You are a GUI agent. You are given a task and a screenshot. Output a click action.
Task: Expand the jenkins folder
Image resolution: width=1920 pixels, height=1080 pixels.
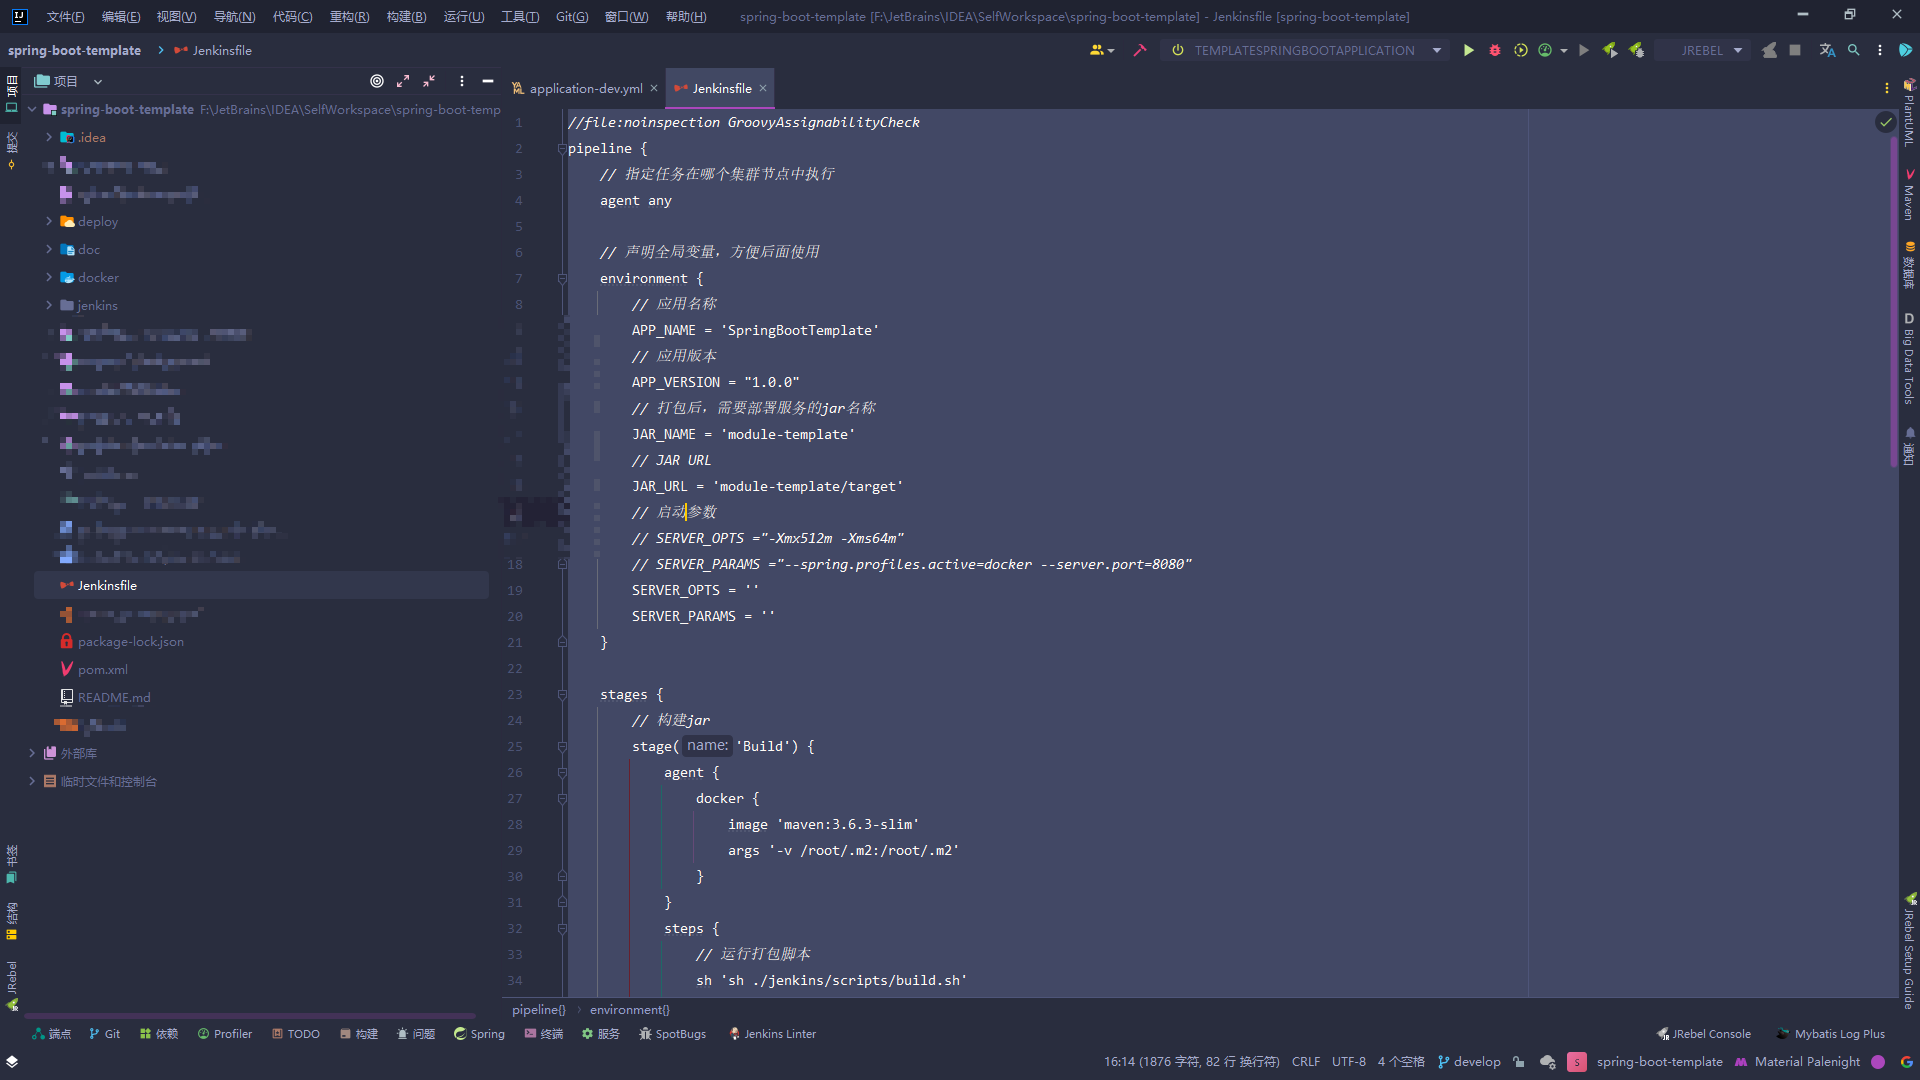tap(49, 305)
